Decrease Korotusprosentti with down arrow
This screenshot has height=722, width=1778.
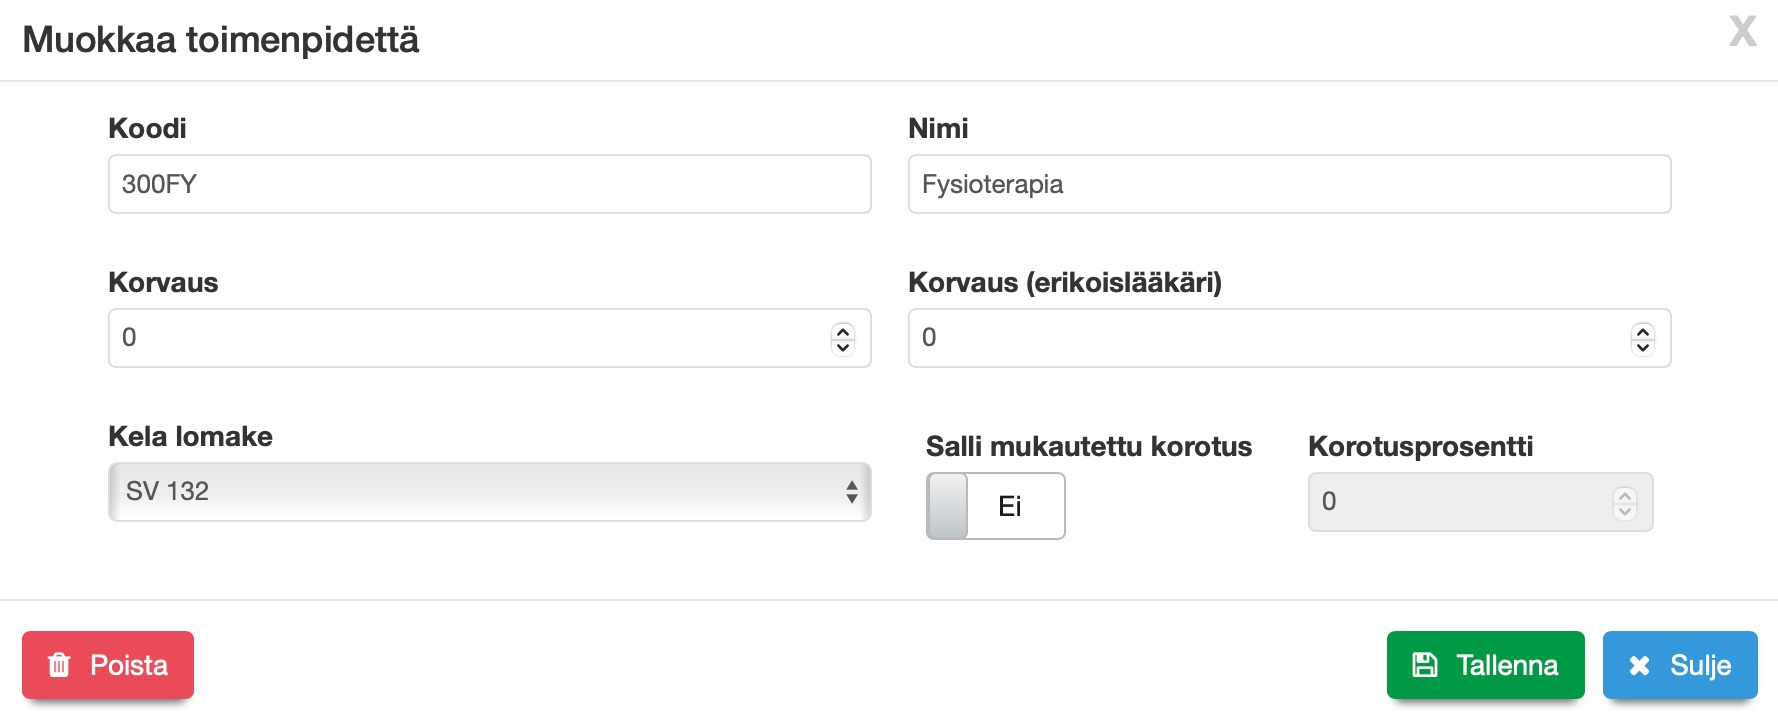1625,511
